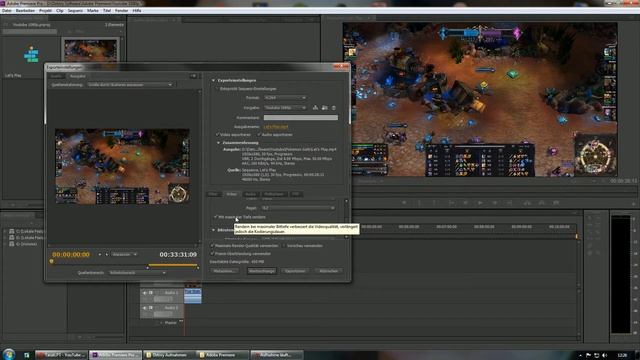Open the Vorgabe preset dropdown
This screenshot has height=360, width=640.
pos(285,108)
